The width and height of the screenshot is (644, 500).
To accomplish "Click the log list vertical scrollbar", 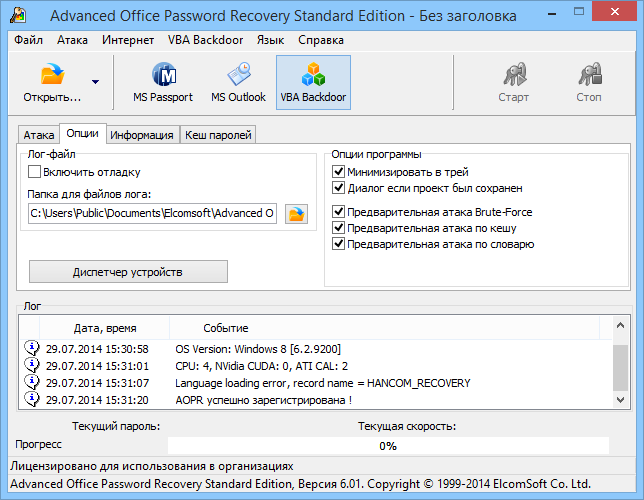I will pos(621,372).
